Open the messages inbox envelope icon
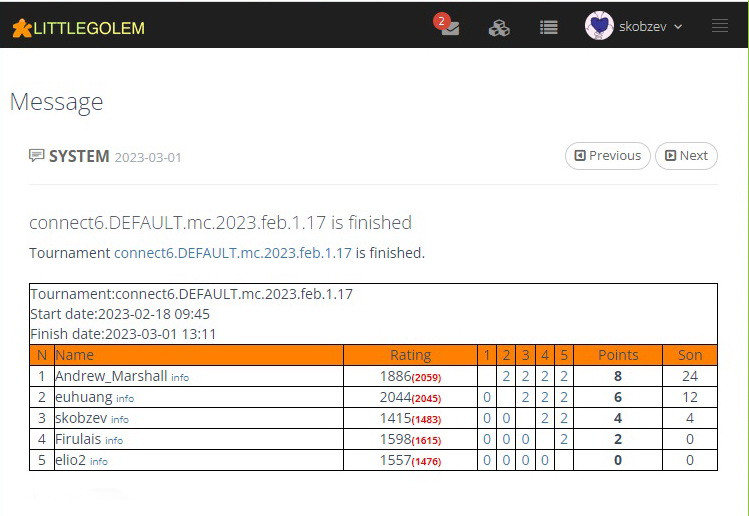The height and width of the screenshot is (516, 749). (x=450, y=29)
